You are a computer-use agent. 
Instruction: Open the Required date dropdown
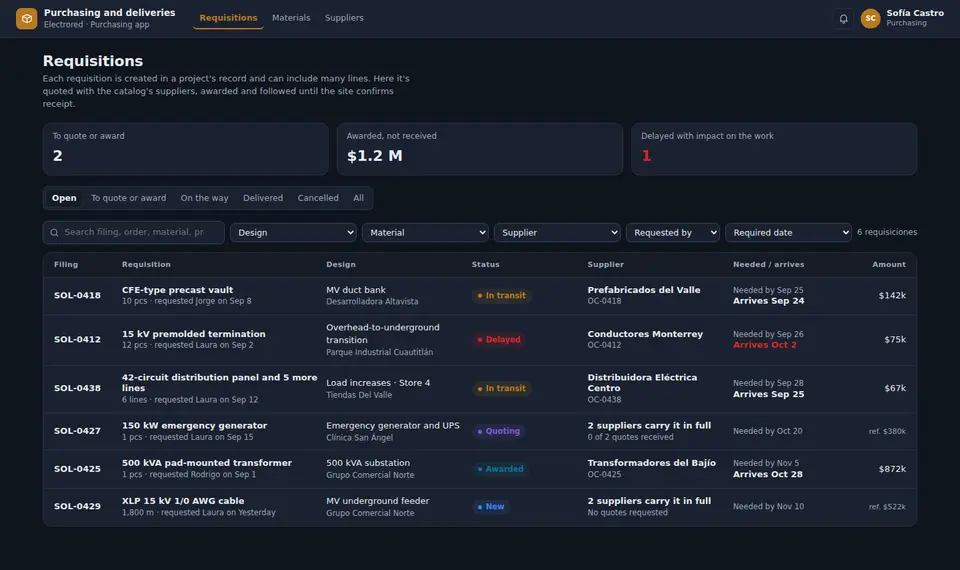click(x=789, y=233)
